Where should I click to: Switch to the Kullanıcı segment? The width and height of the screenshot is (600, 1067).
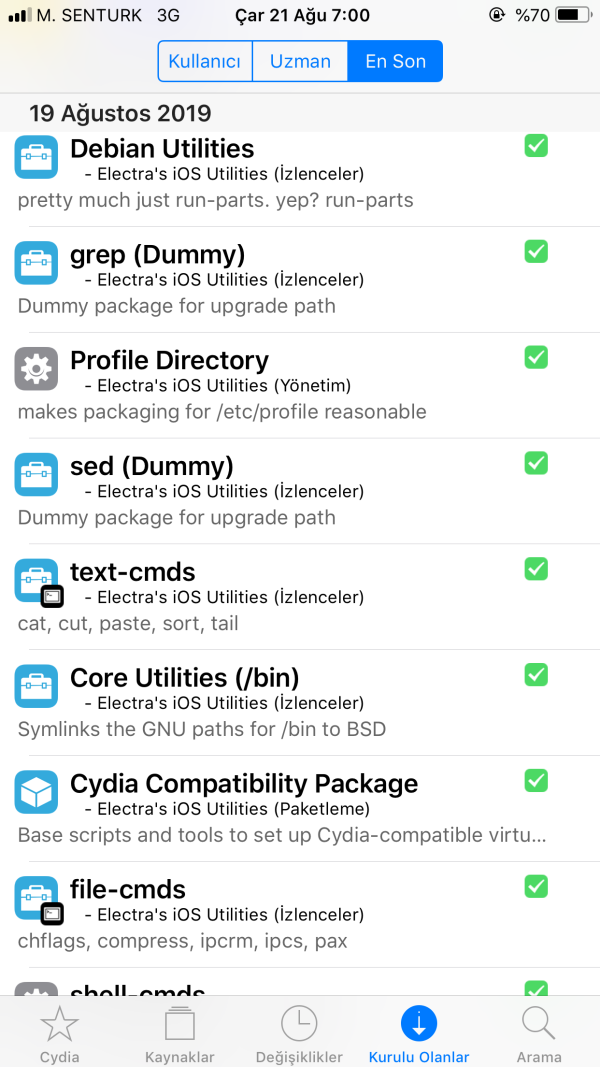click(x=205, y=61)
